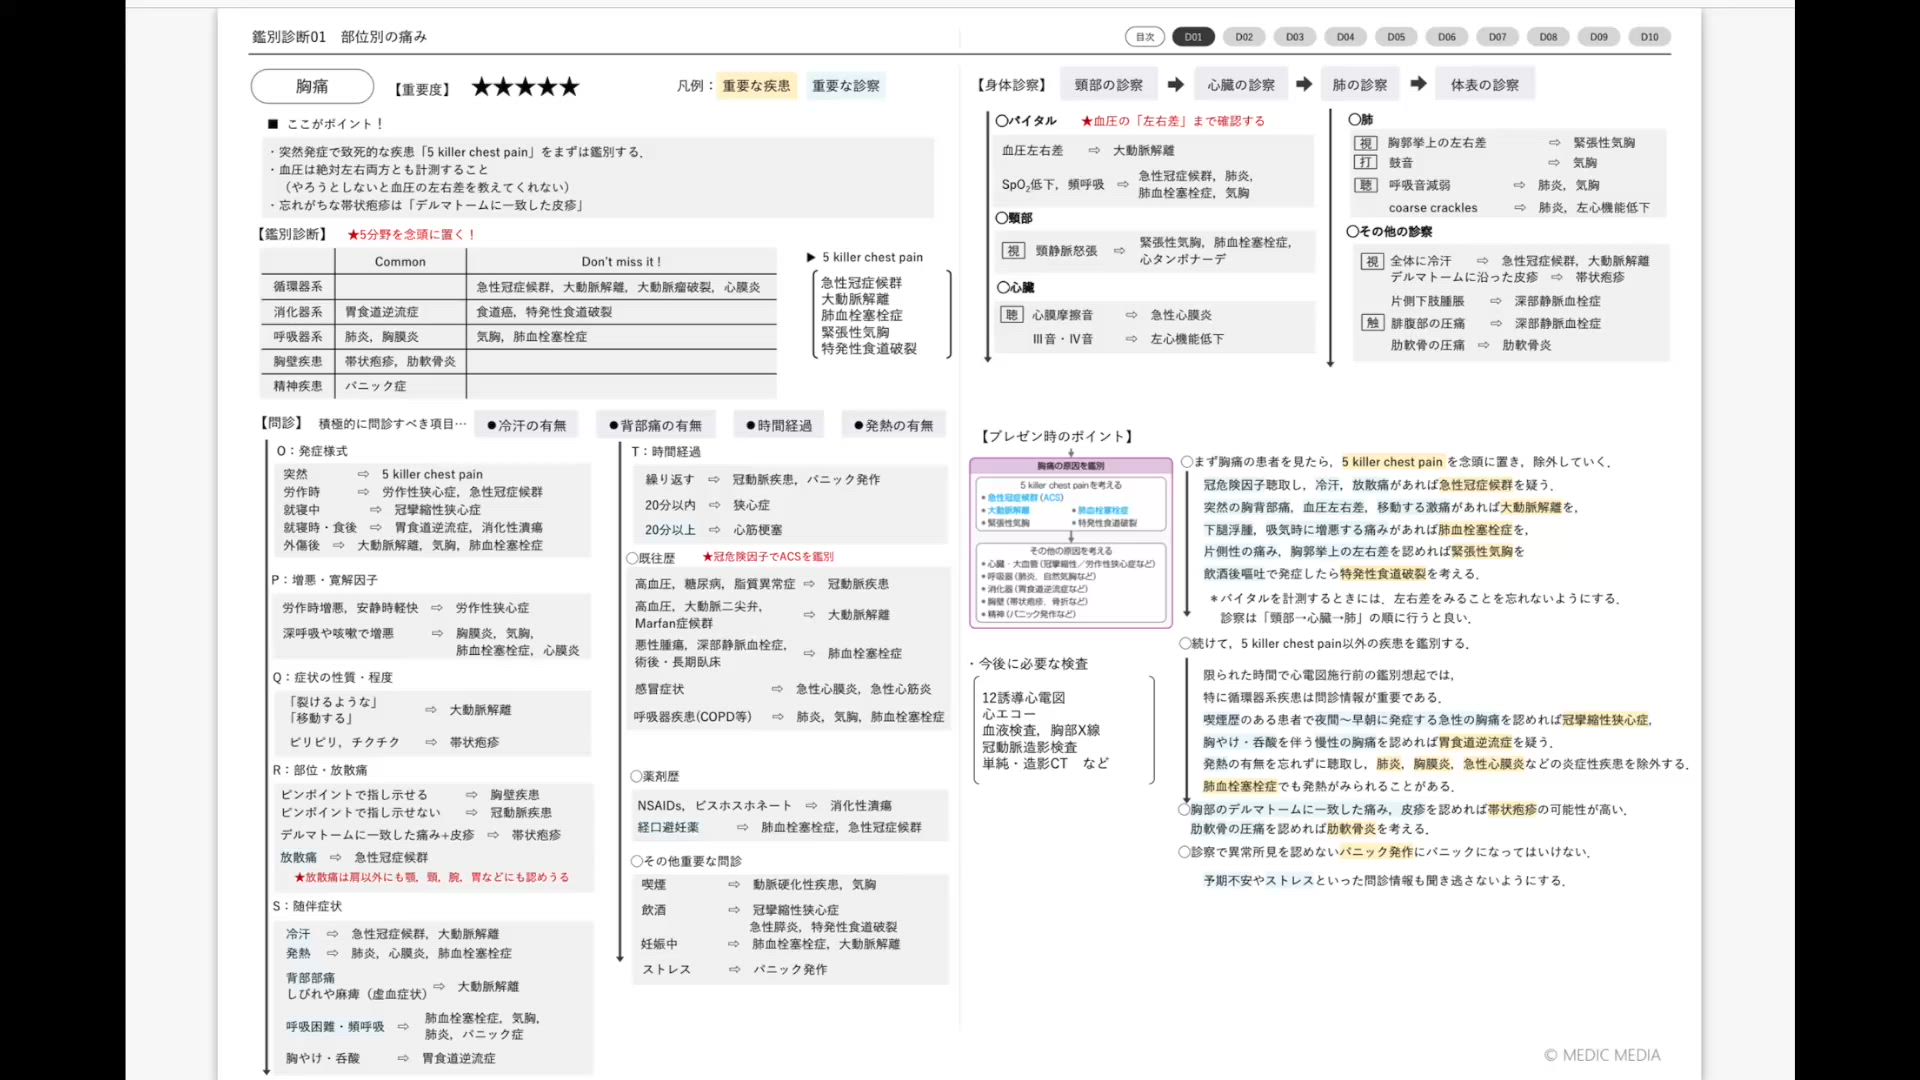Click the 視 icon beside 頸静脈怒張
Image resolution: width=1920 pixels, height=1080 pixels.
(1013, 251)
